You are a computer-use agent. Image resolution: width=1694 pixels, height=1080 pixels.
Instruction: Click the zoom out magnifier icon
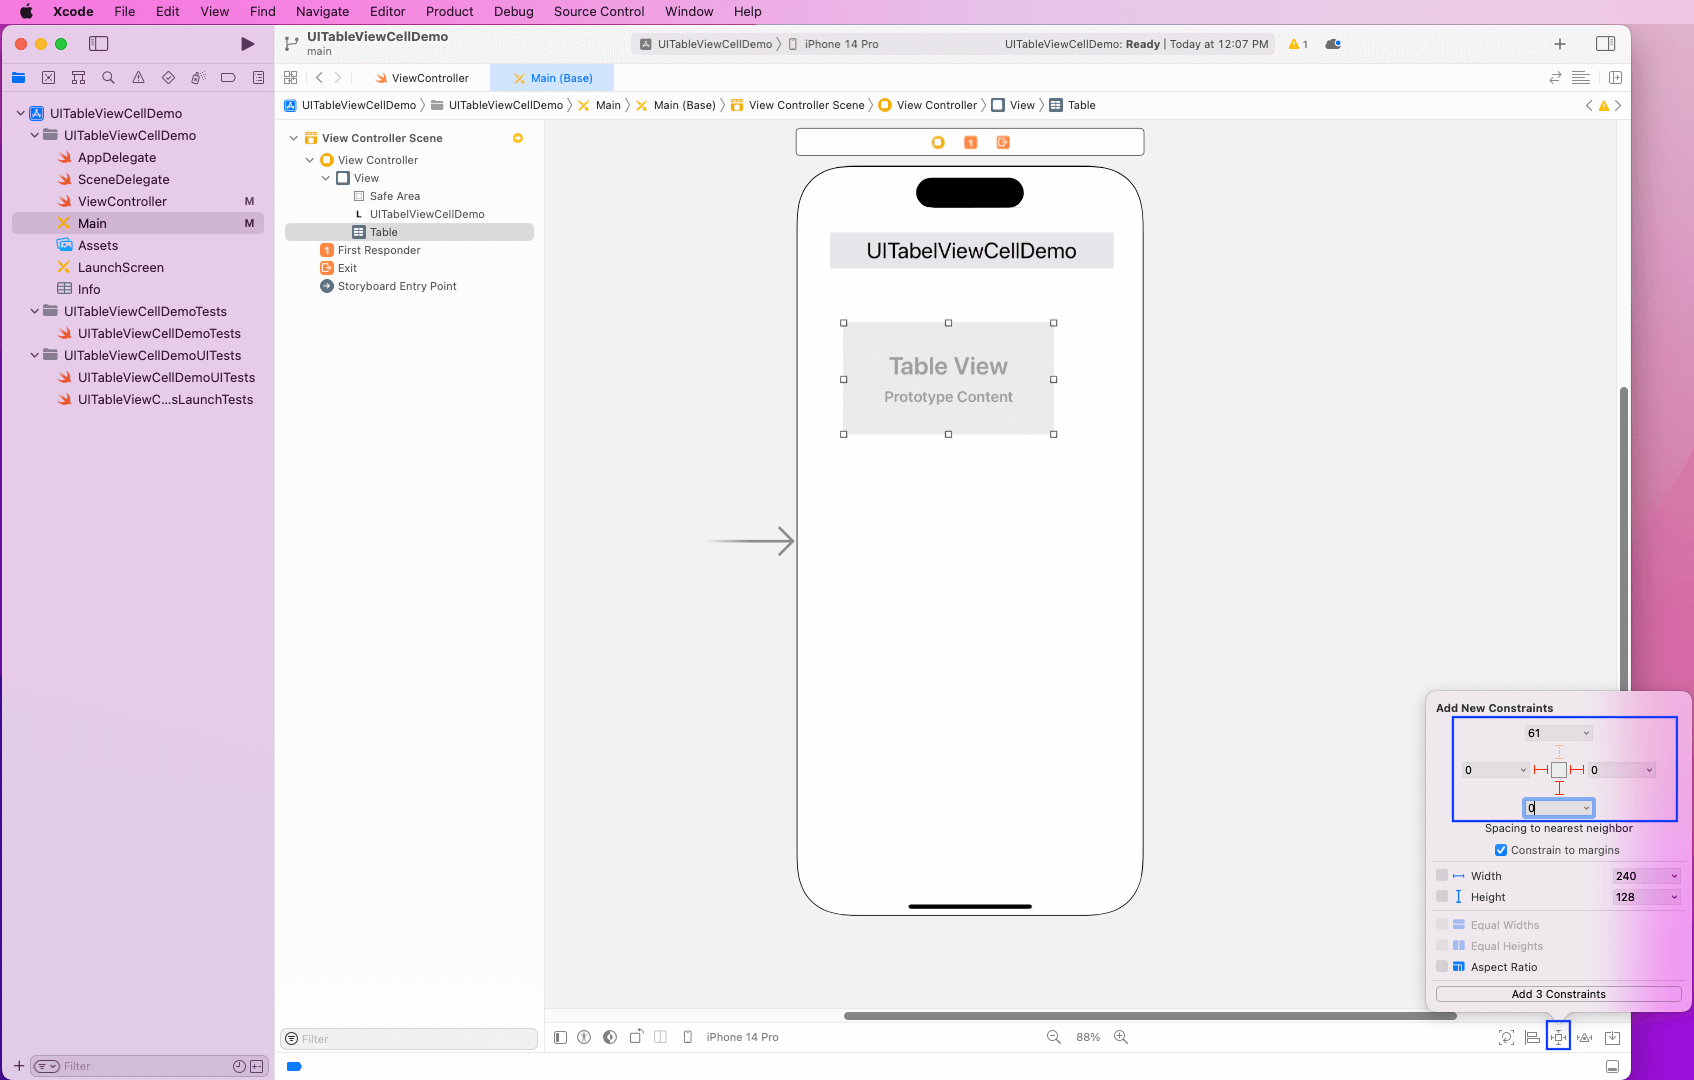pyautogui.click(x=1053, y=1037)
